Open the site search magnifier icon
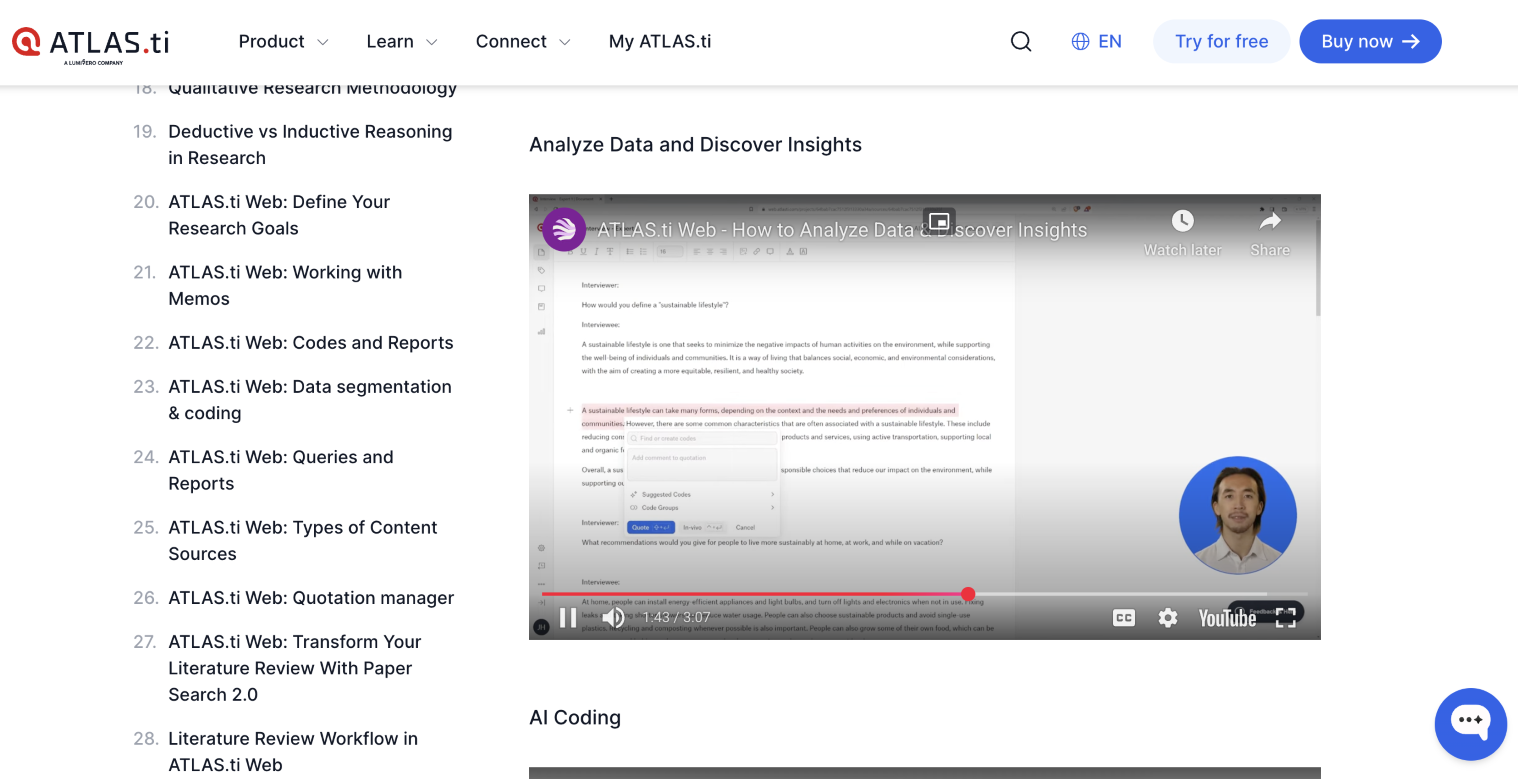1518x779 pixels. (x=1021, y=41)
